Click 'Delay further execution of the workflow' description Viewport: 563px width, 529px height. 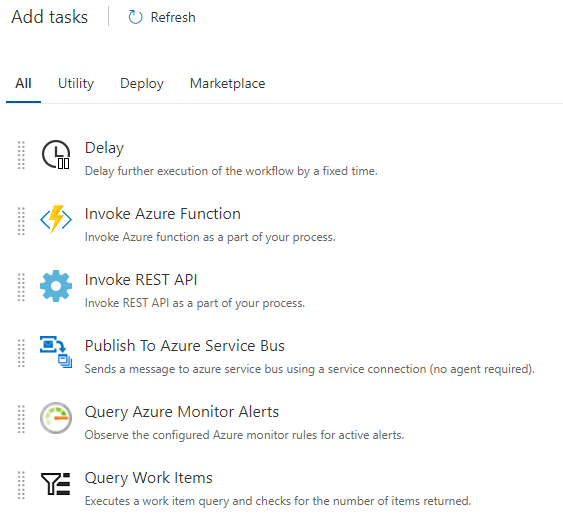pos(231,171)
